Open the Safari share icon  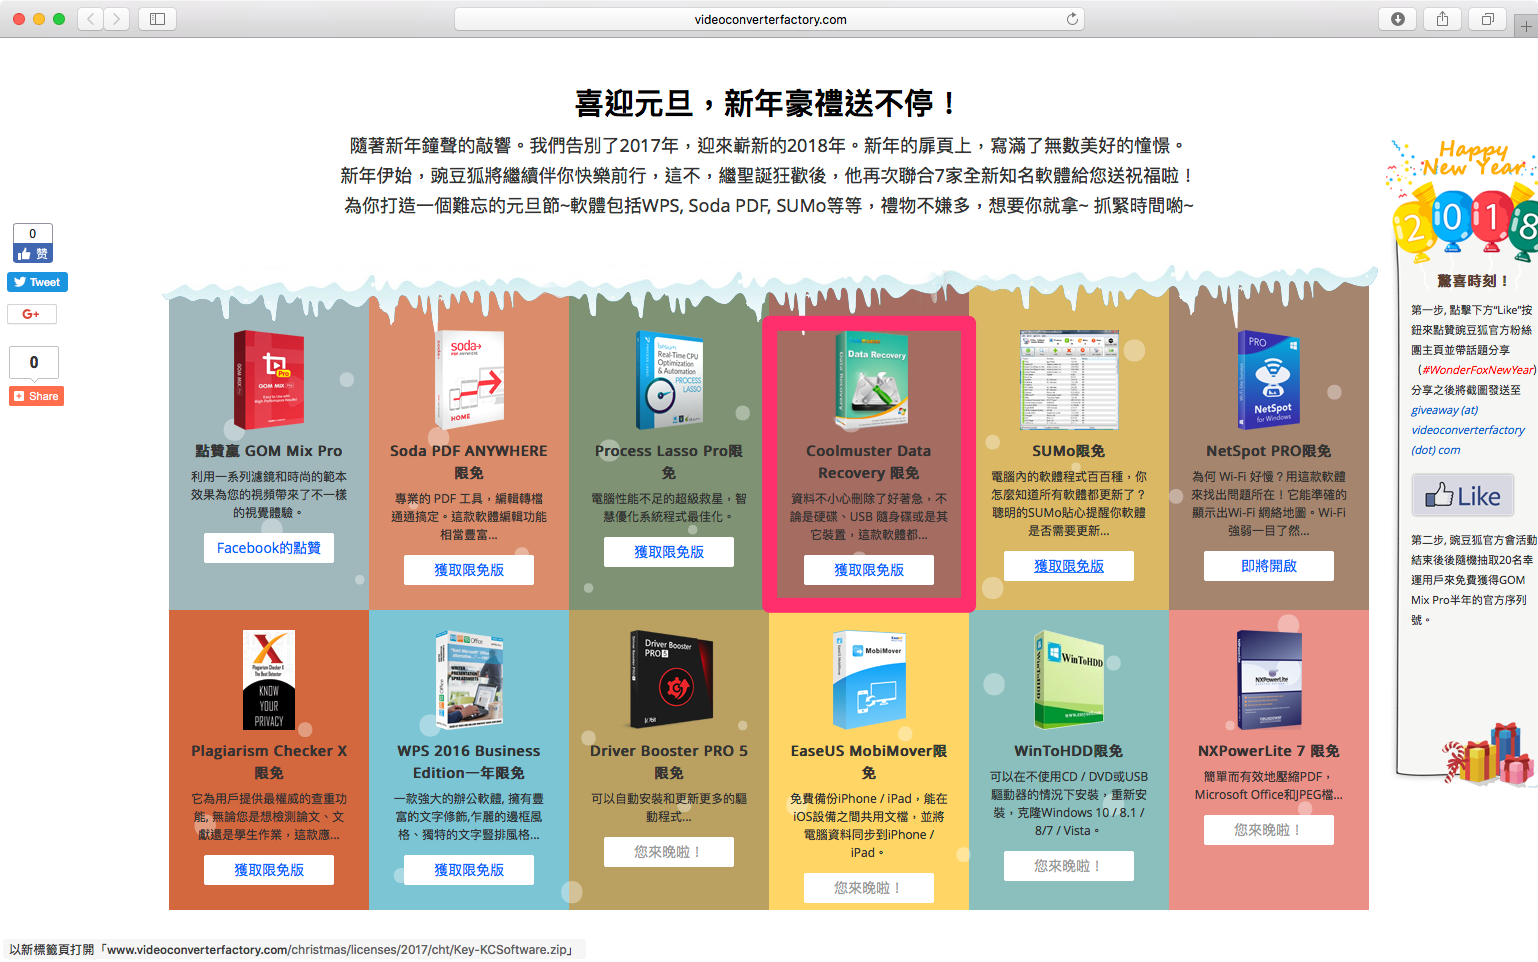click(x=1442, y=19)
